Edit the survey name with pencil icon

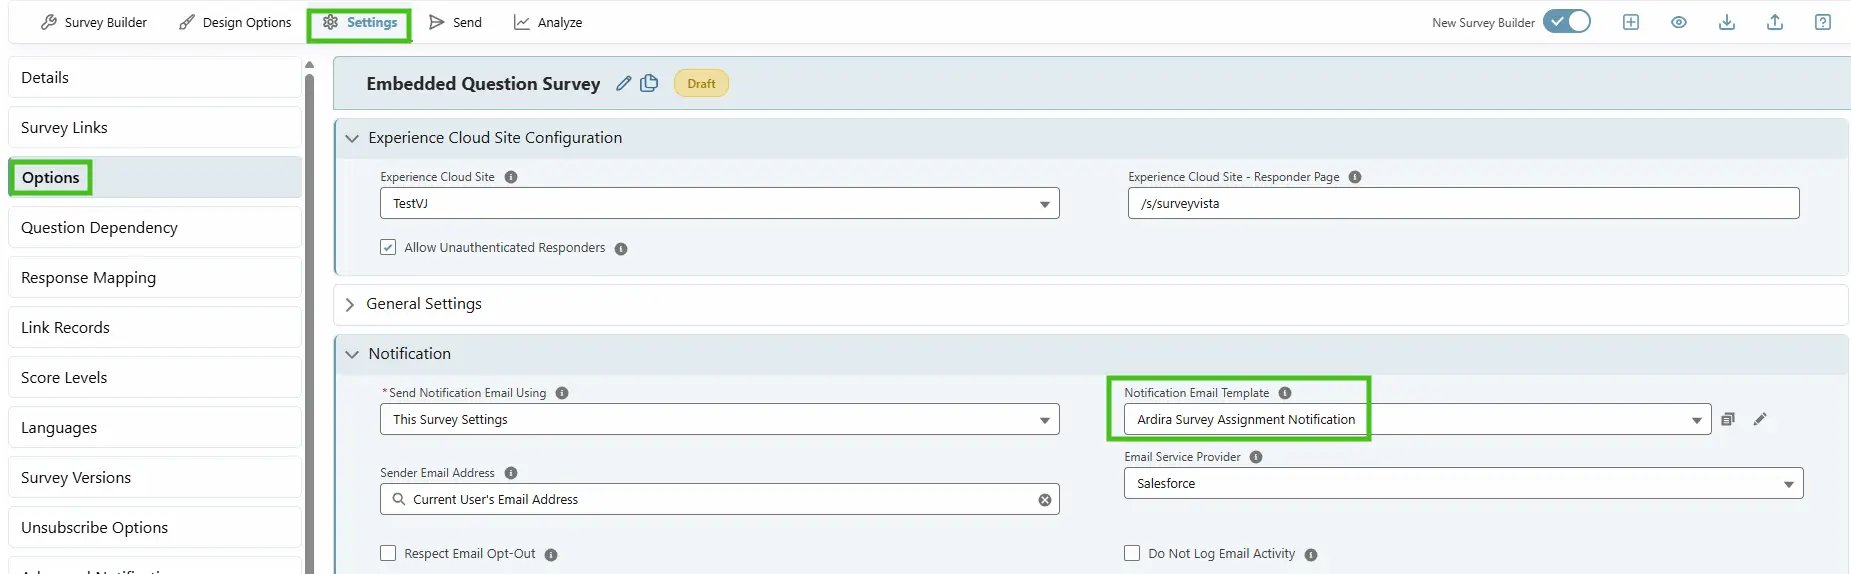624,83
